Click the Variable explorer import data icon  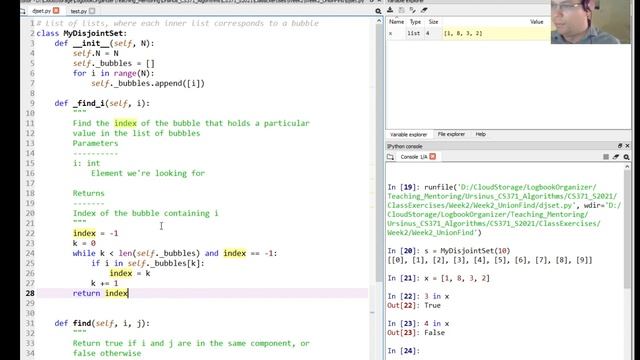click(x=390, y=10)
